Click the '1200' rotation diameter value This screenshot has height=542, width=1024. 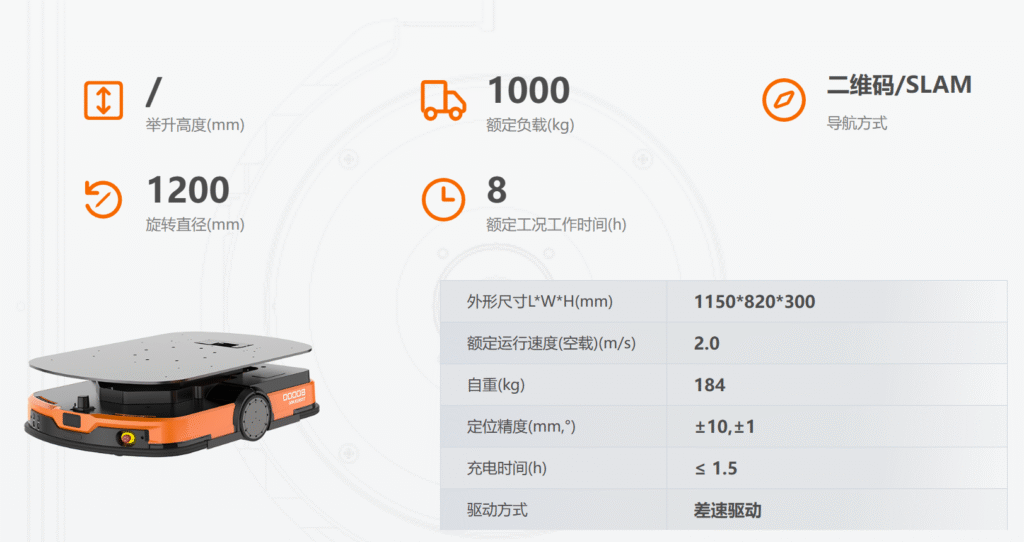(x=188, y=190)
